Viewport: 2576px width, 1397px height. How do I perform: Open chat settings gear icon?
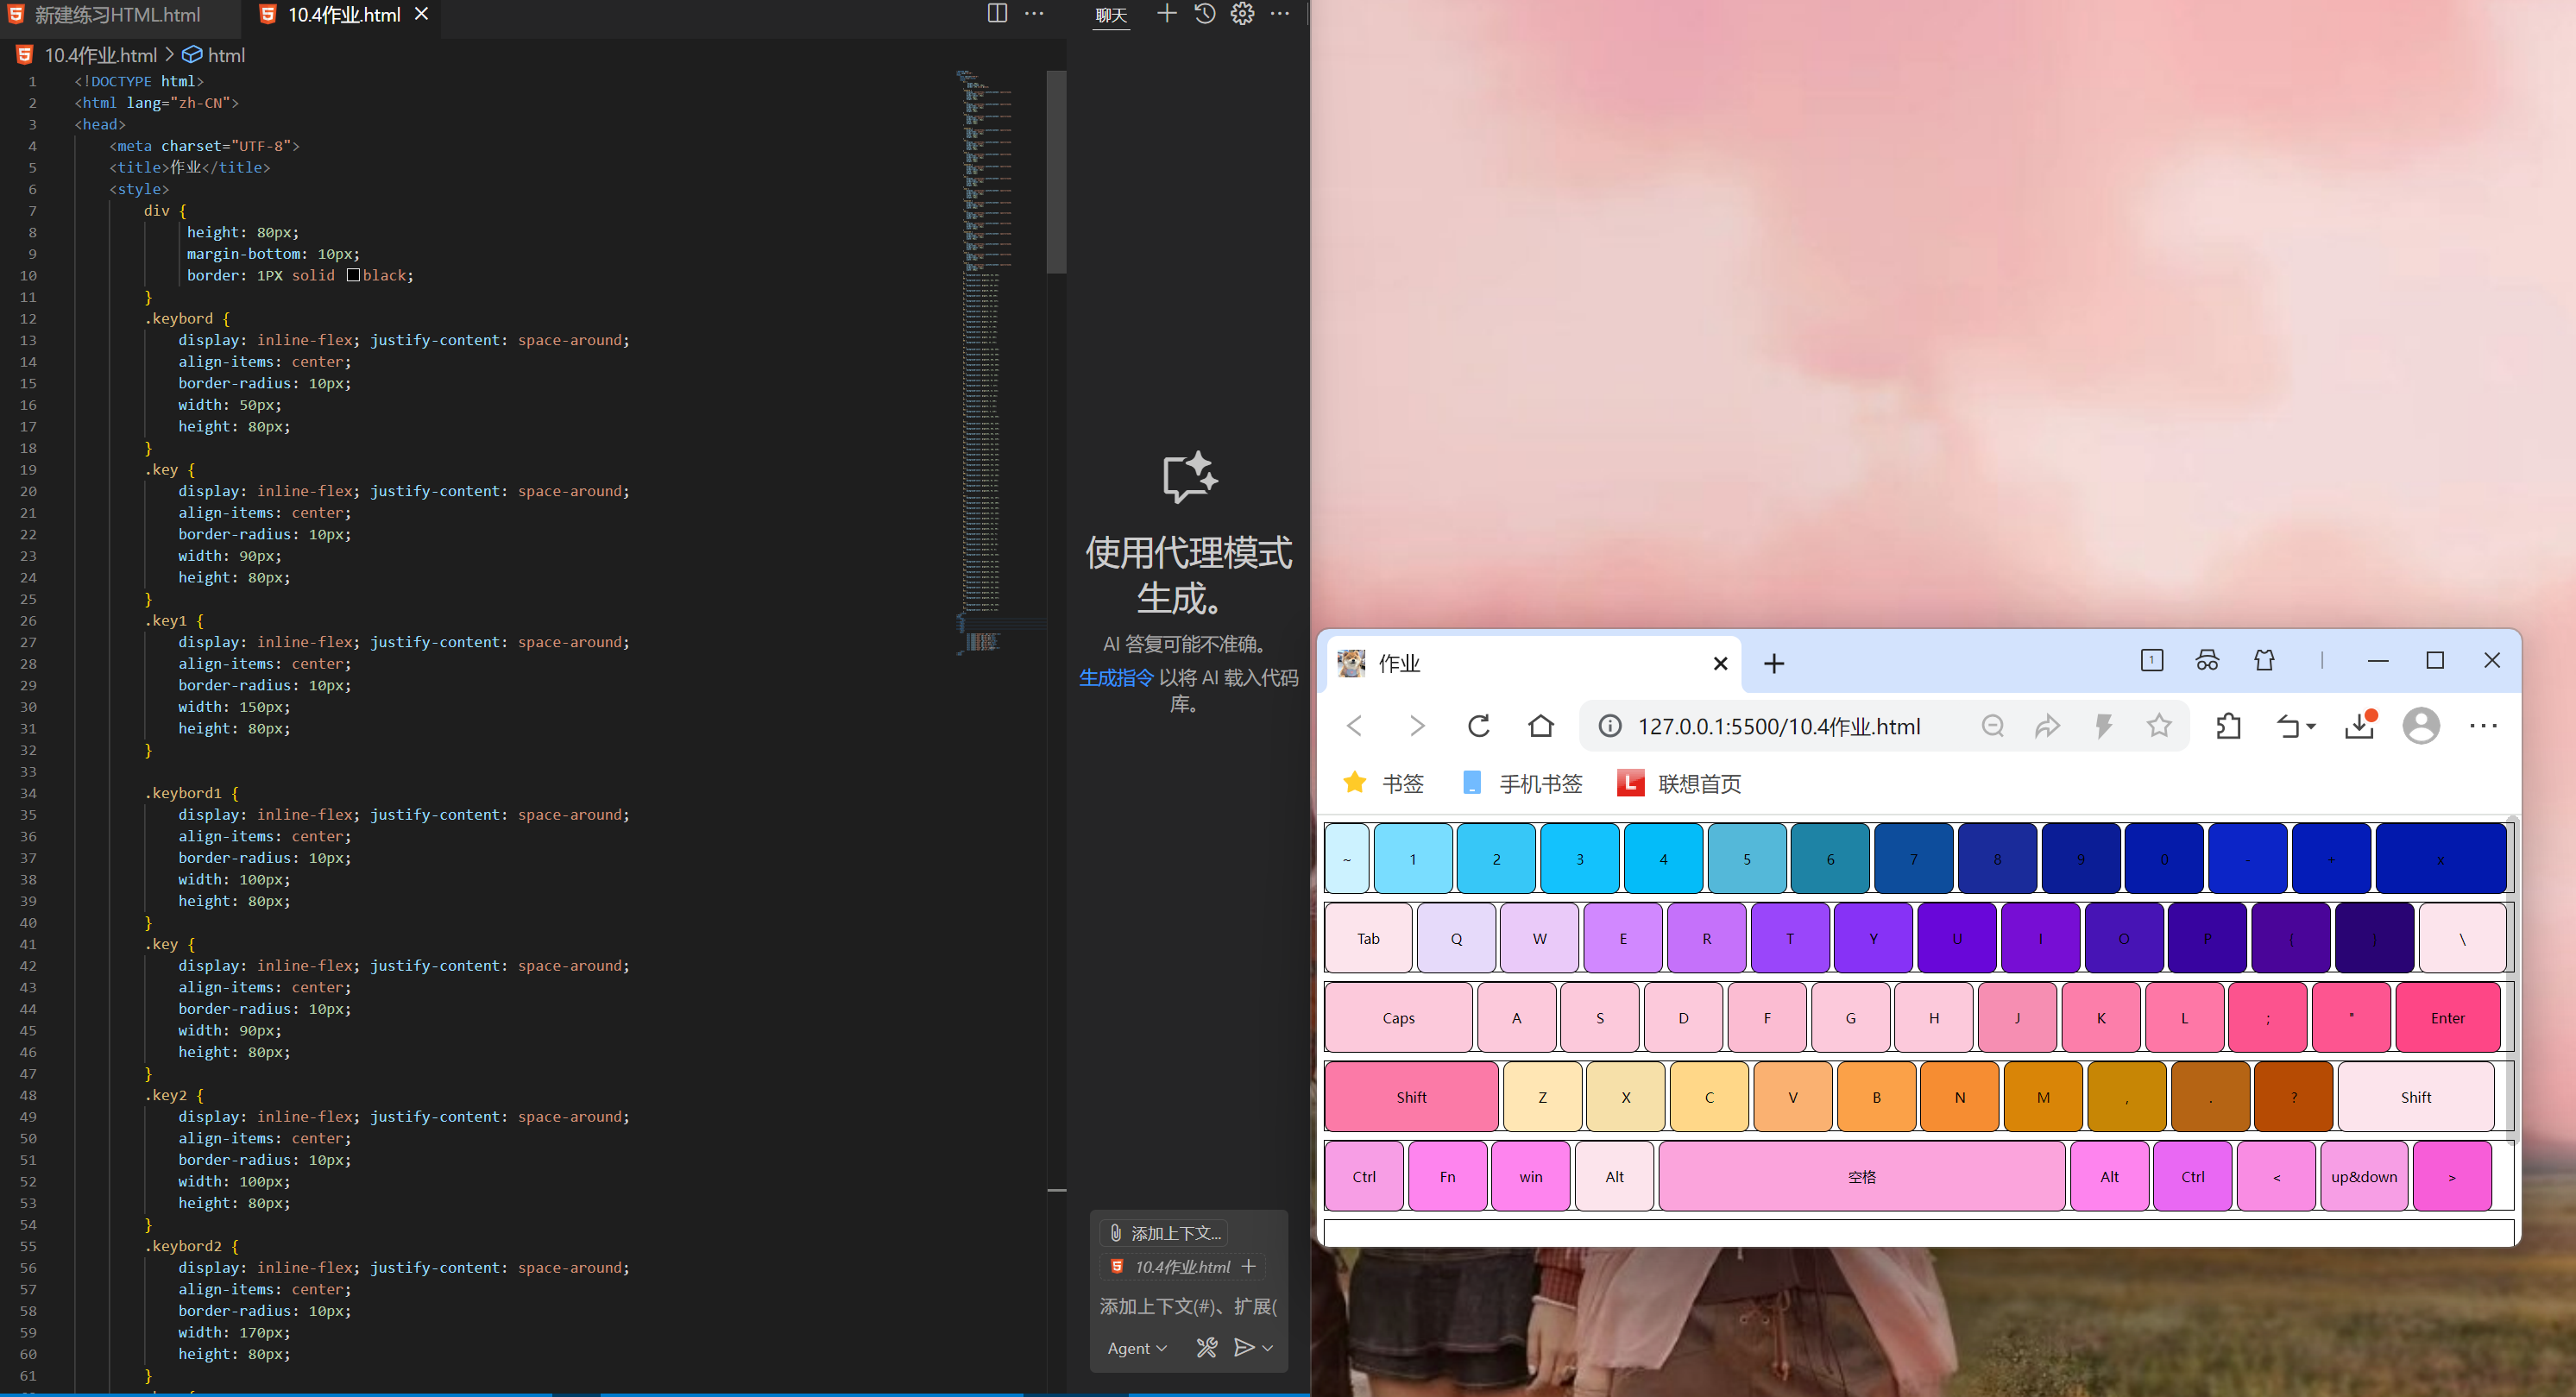click(1242, 13)
